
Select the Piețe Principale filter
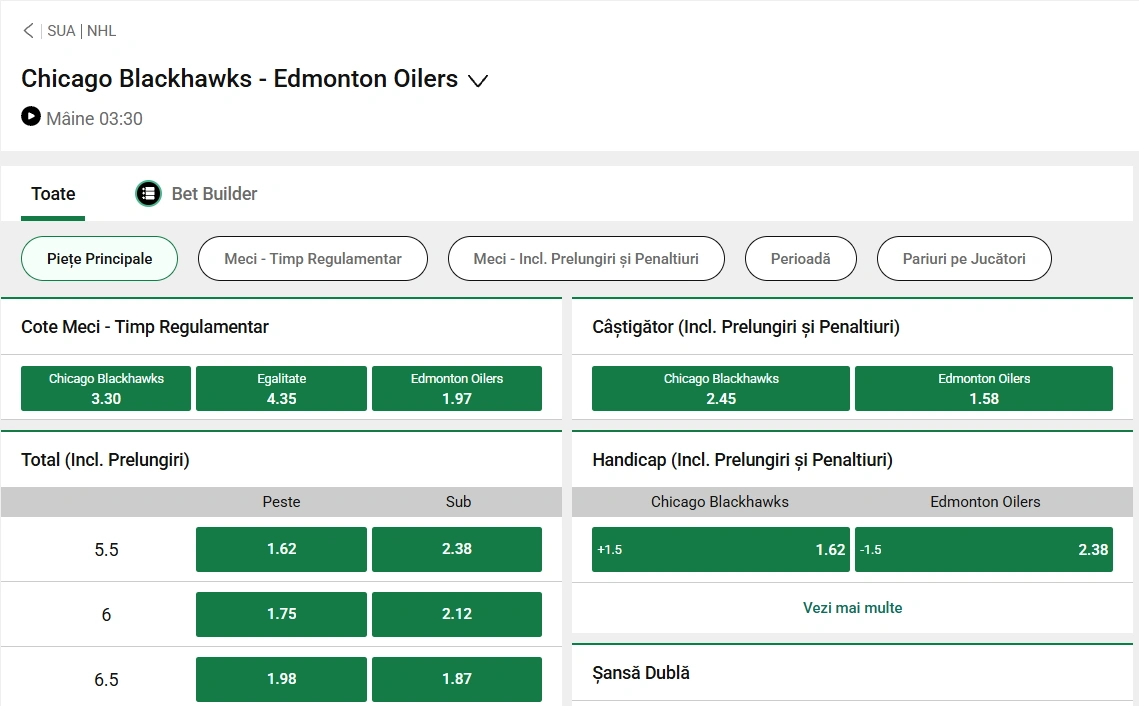coord(99,259)
